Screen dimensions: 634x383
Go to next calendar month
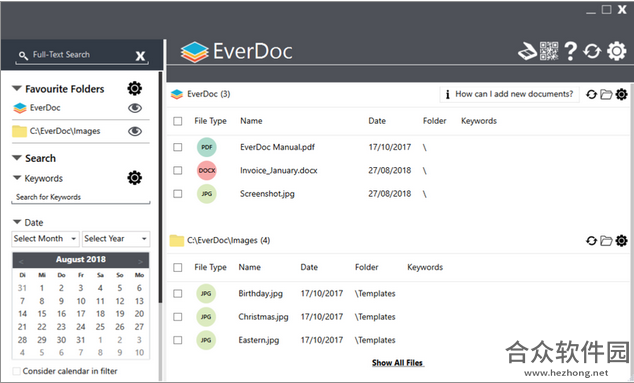(140, 262)
